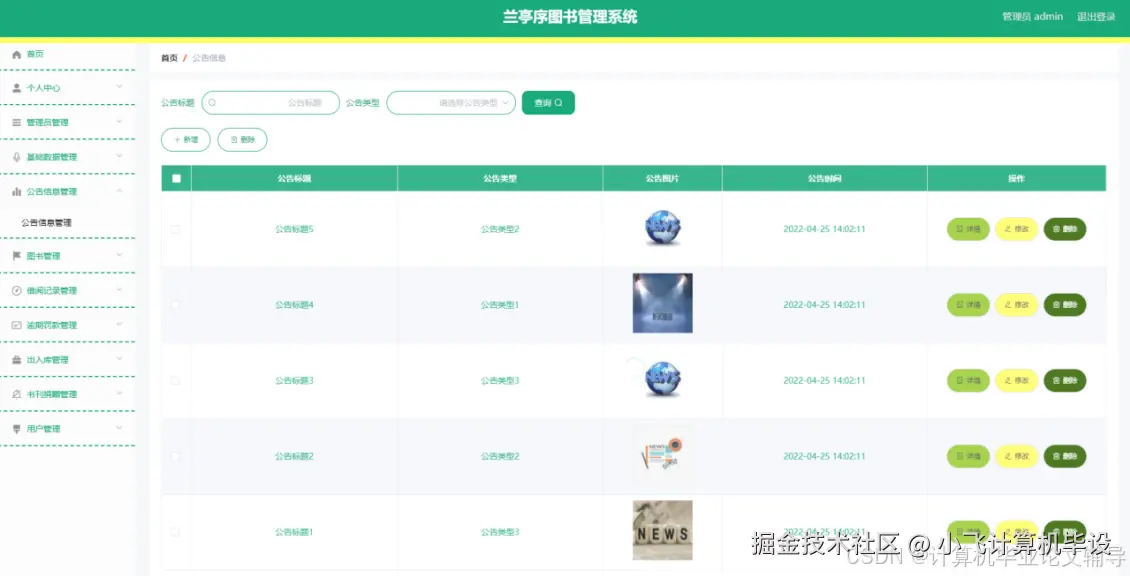Image resolution: width=1130 pixels, height=576 pixels.
Task: Click the globe thumbnail for 公告标题5
Action: 662,229
